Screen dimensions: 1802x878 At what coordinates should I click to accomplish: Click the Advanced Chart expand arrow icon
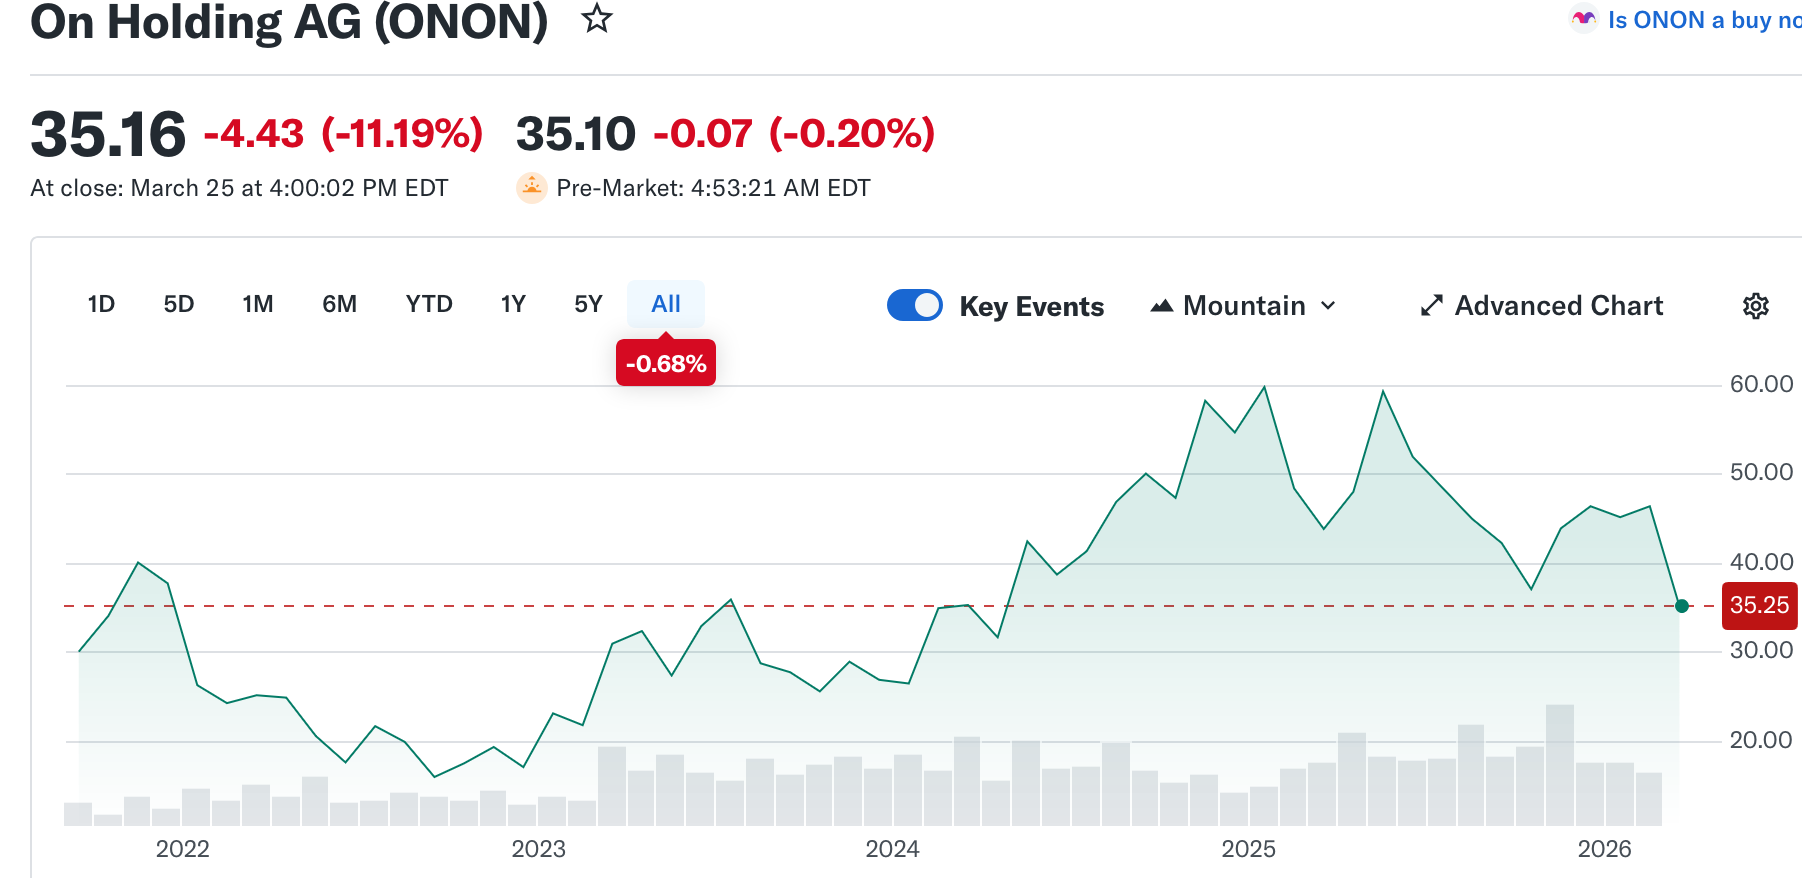coord(1432,306)
